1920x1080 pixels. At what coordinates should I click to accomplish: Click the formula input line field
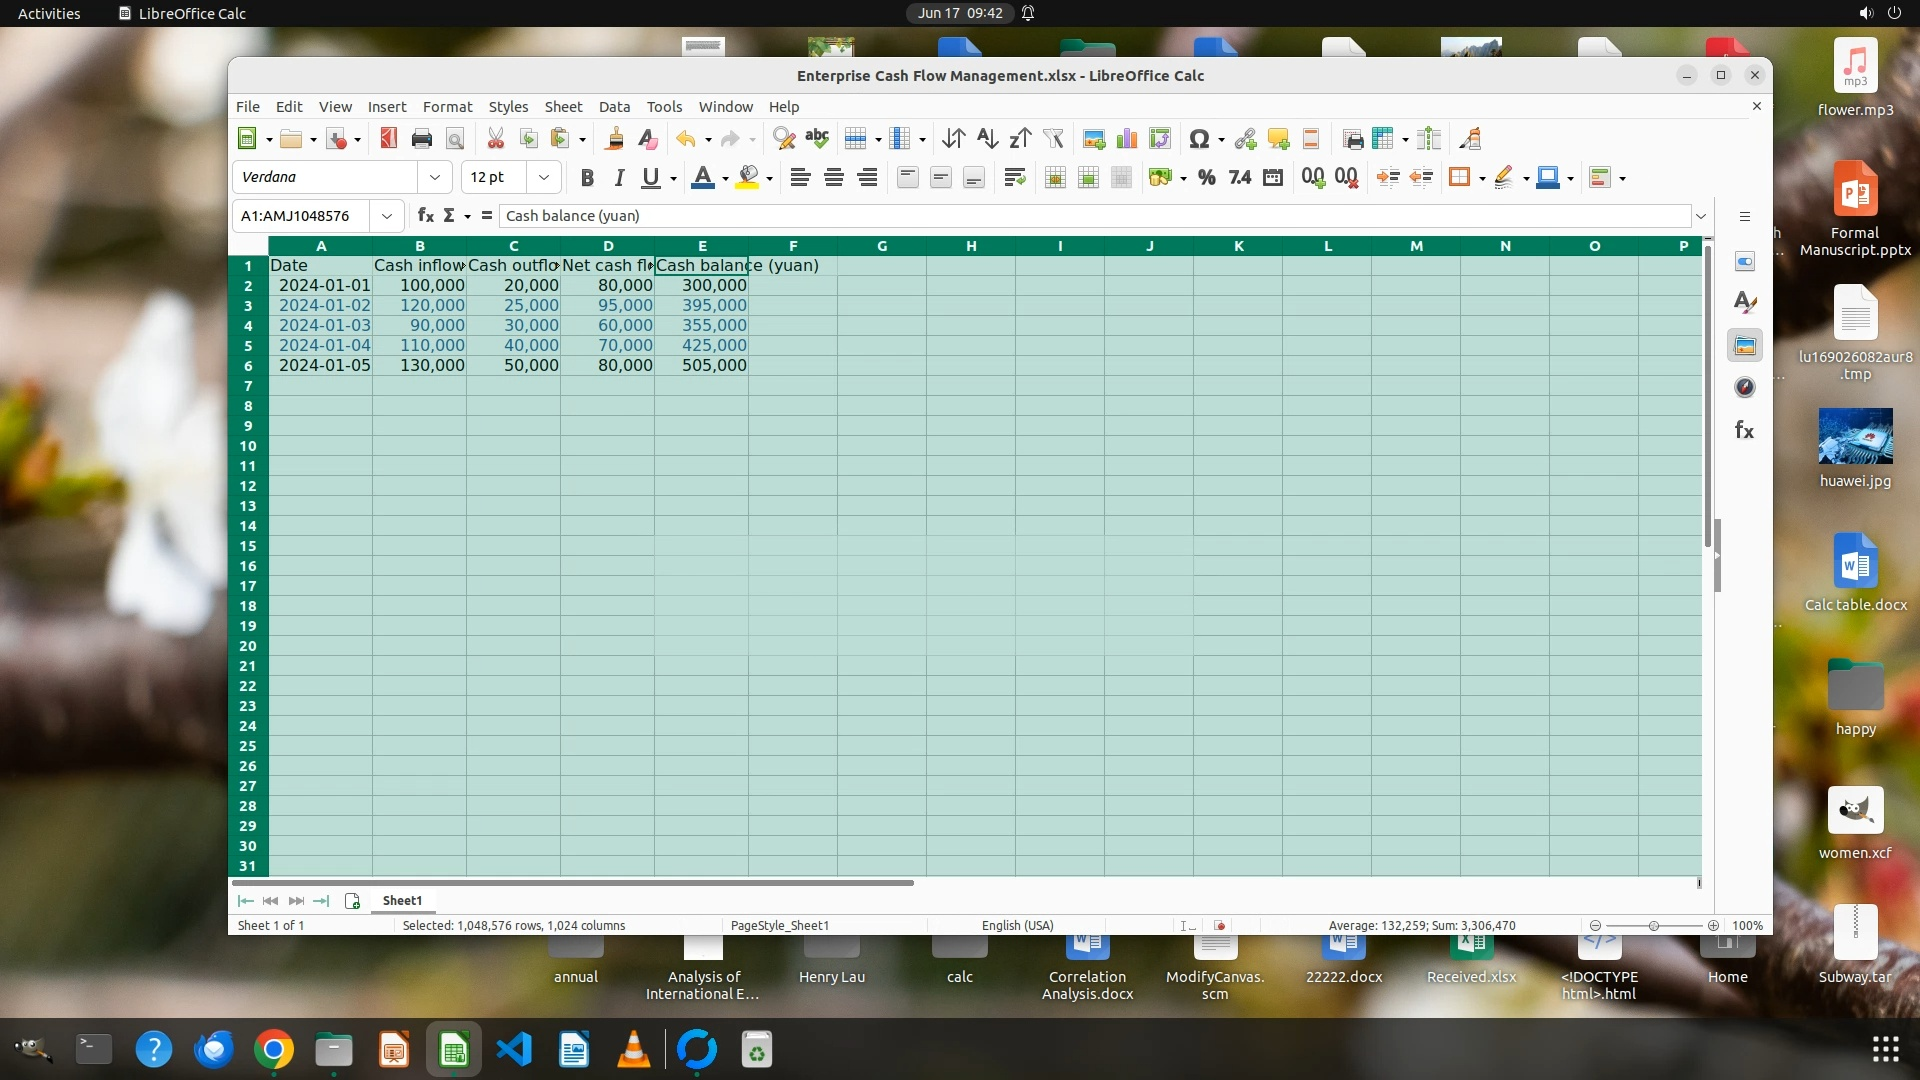[1090, 216]
